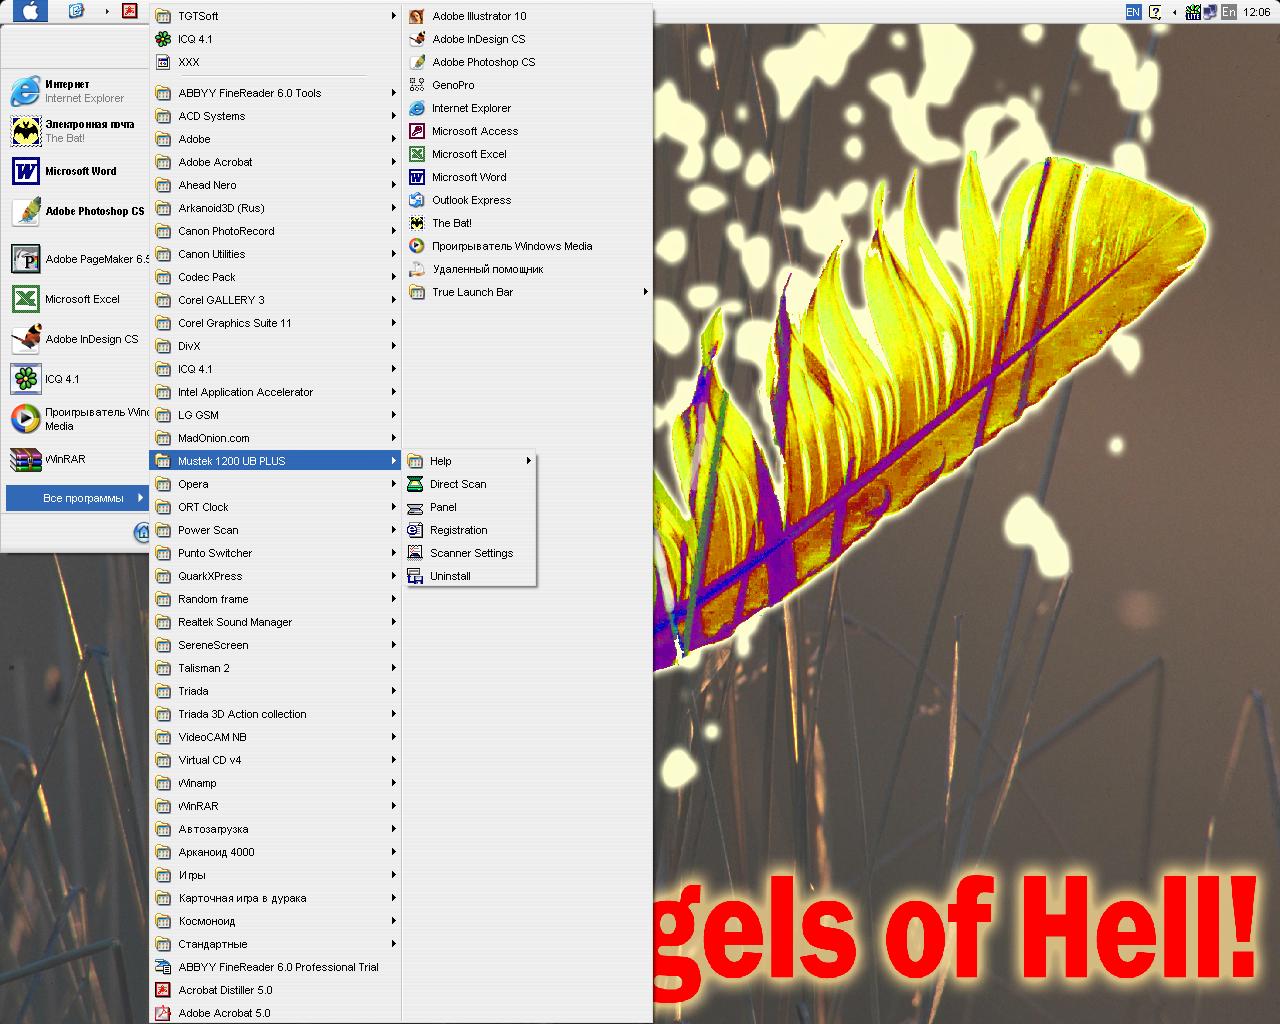Open pinned The Bat! email in start menu
Viewport: 1280px width, 1024px height.
[x=76, y=131]
